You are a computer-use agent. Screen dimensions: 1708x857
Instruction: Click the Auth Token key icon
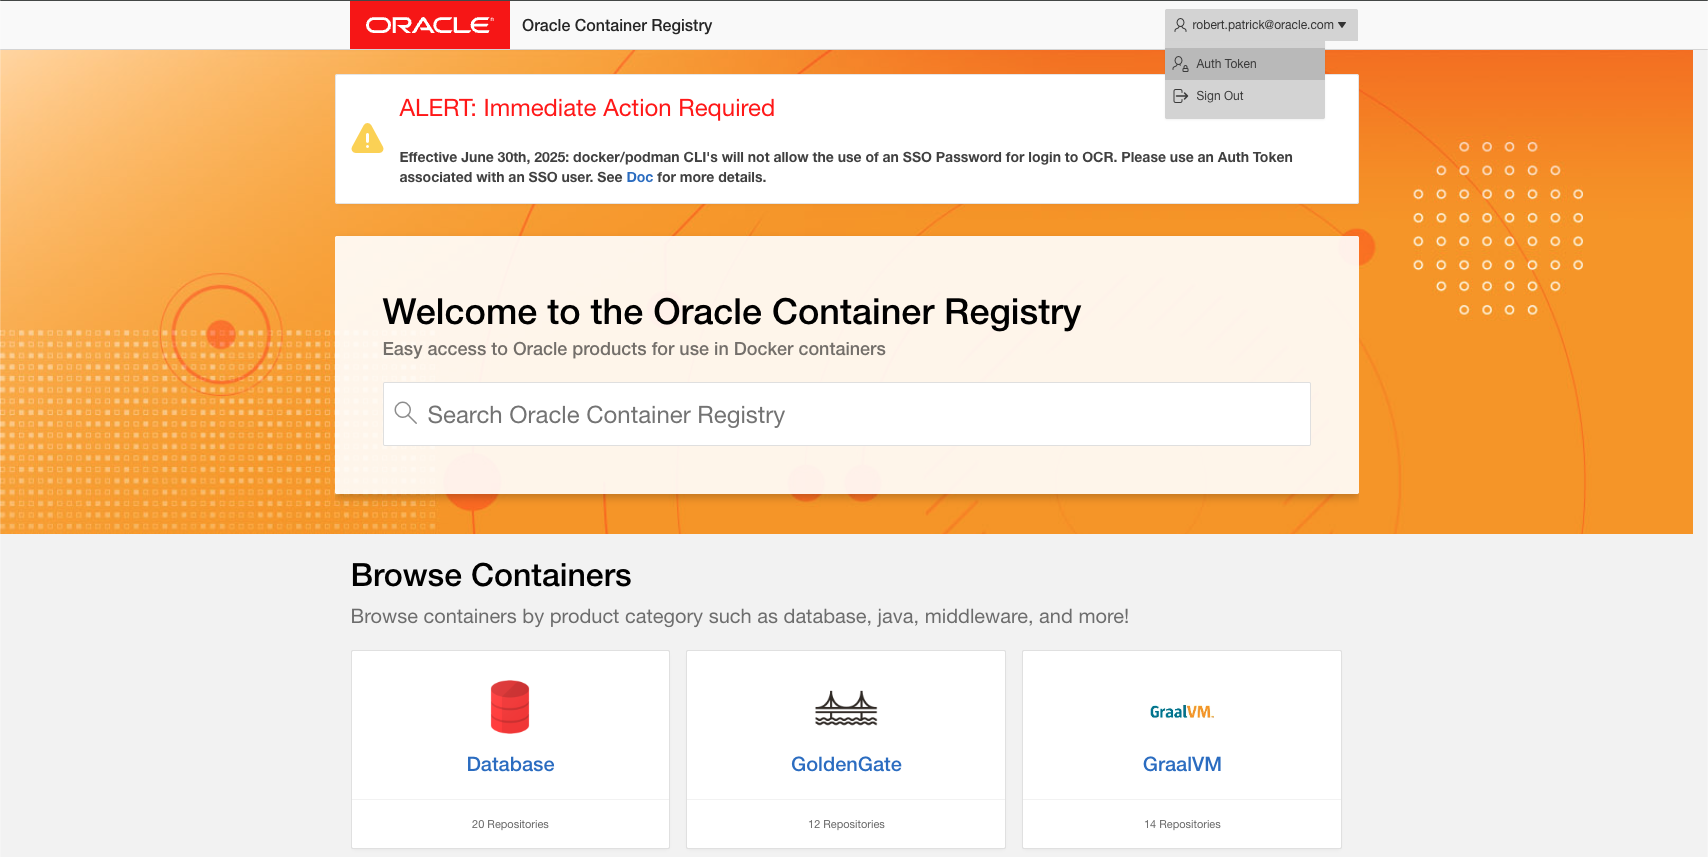coord(1180,64)
